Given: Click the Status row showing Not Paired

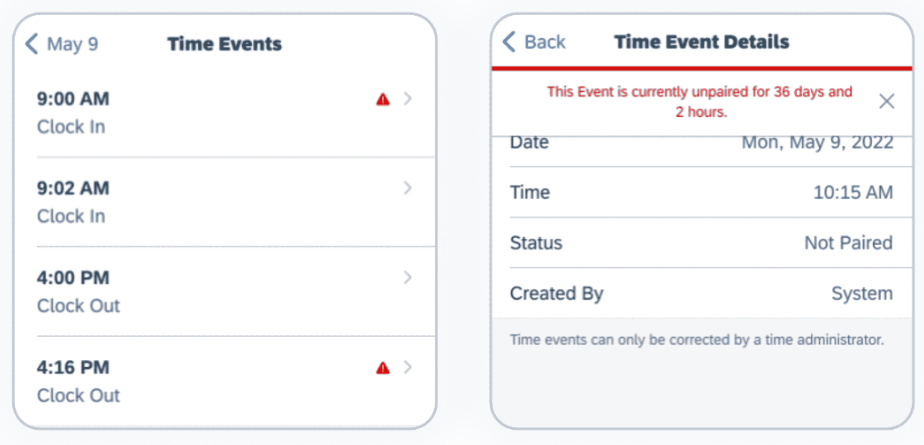Looking at the screenshot, I should tap(700, 243).
